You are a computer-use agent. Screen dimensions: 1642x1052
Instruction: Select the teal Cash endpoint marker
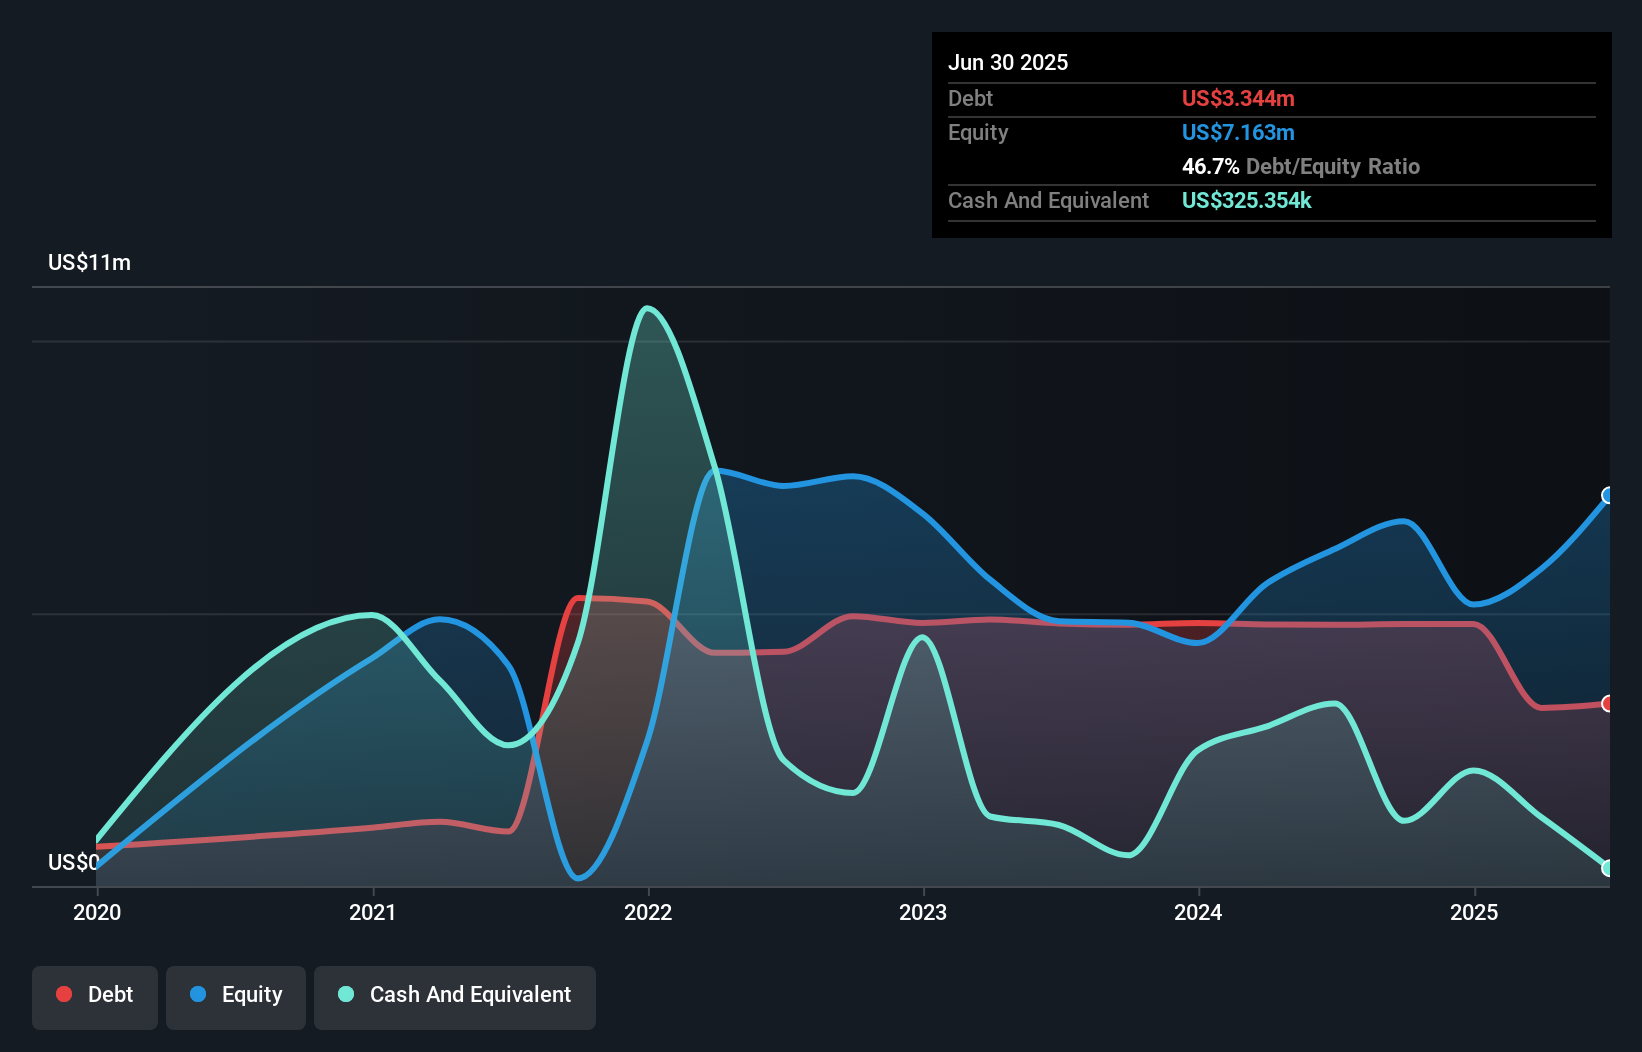point(1607,868)
